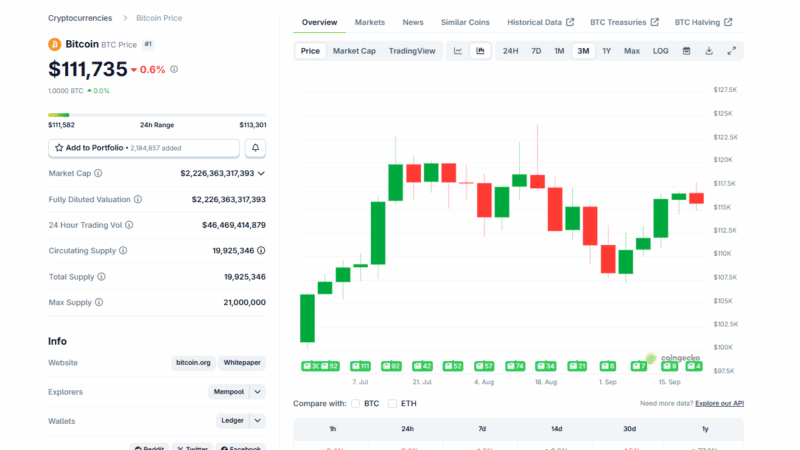The height and width of the screenshot is (450, 800).
Task: Click the 24h Range progress bar
Action: point(157,115)
